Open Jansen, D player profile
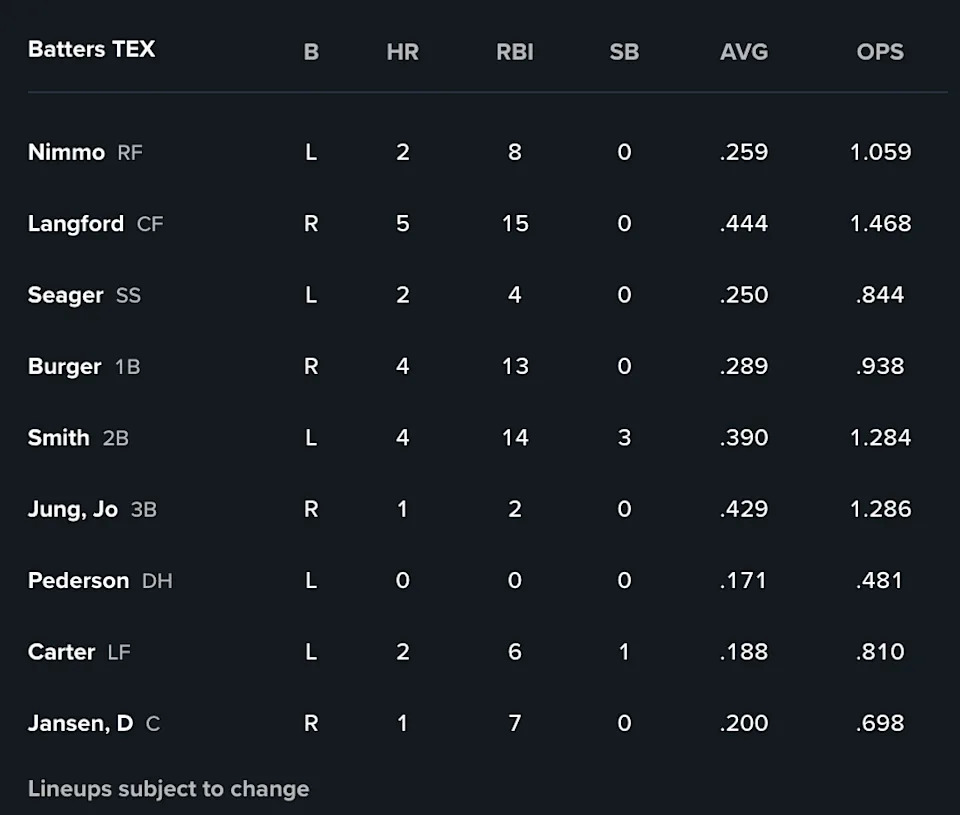The image size is (960, 815). pyautogui.click(x=80, y=723)
